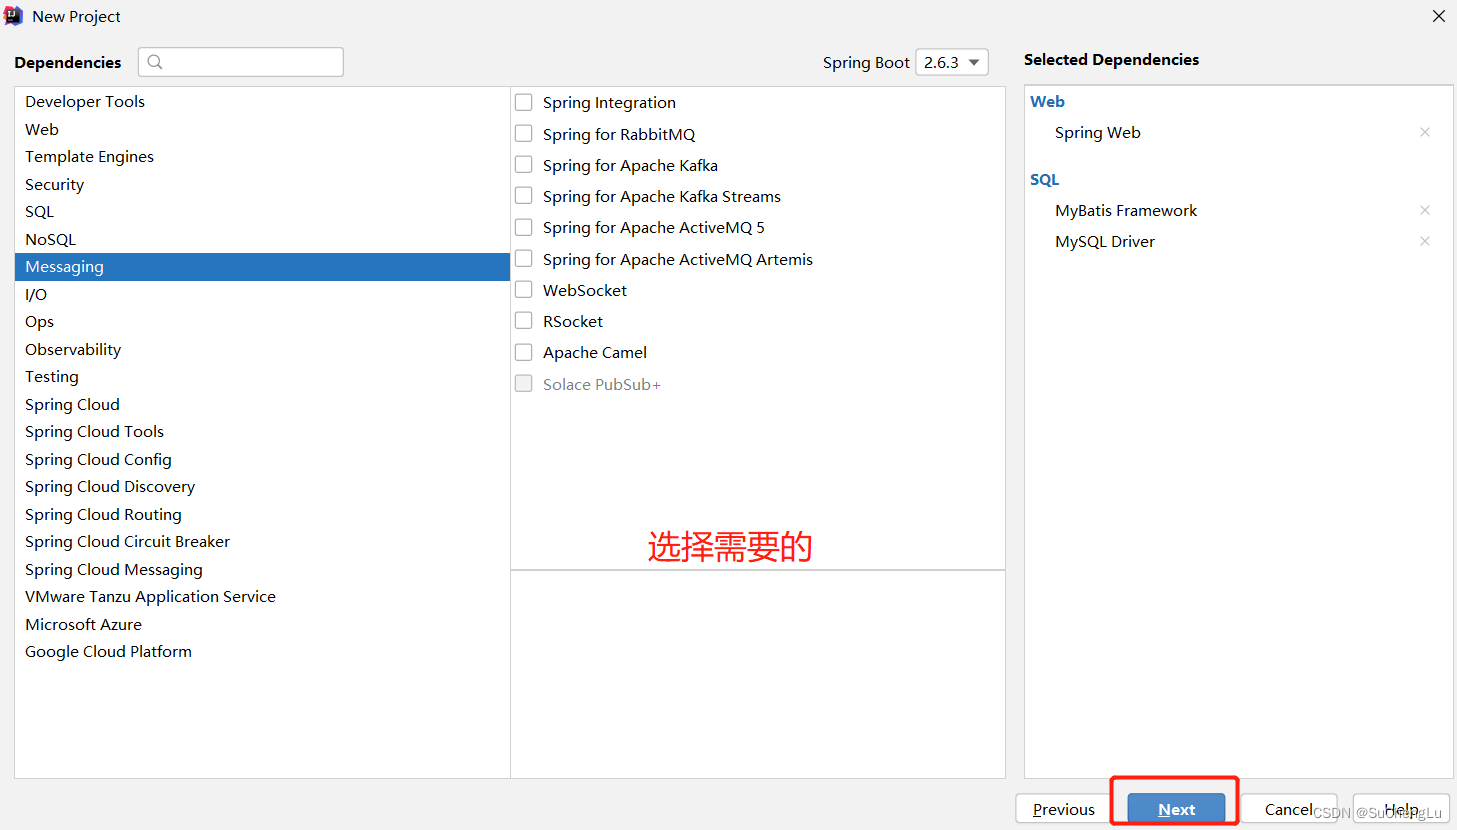Click the Next button
The height and width of the screenshot is (830, 1457).
(1176, 809)
